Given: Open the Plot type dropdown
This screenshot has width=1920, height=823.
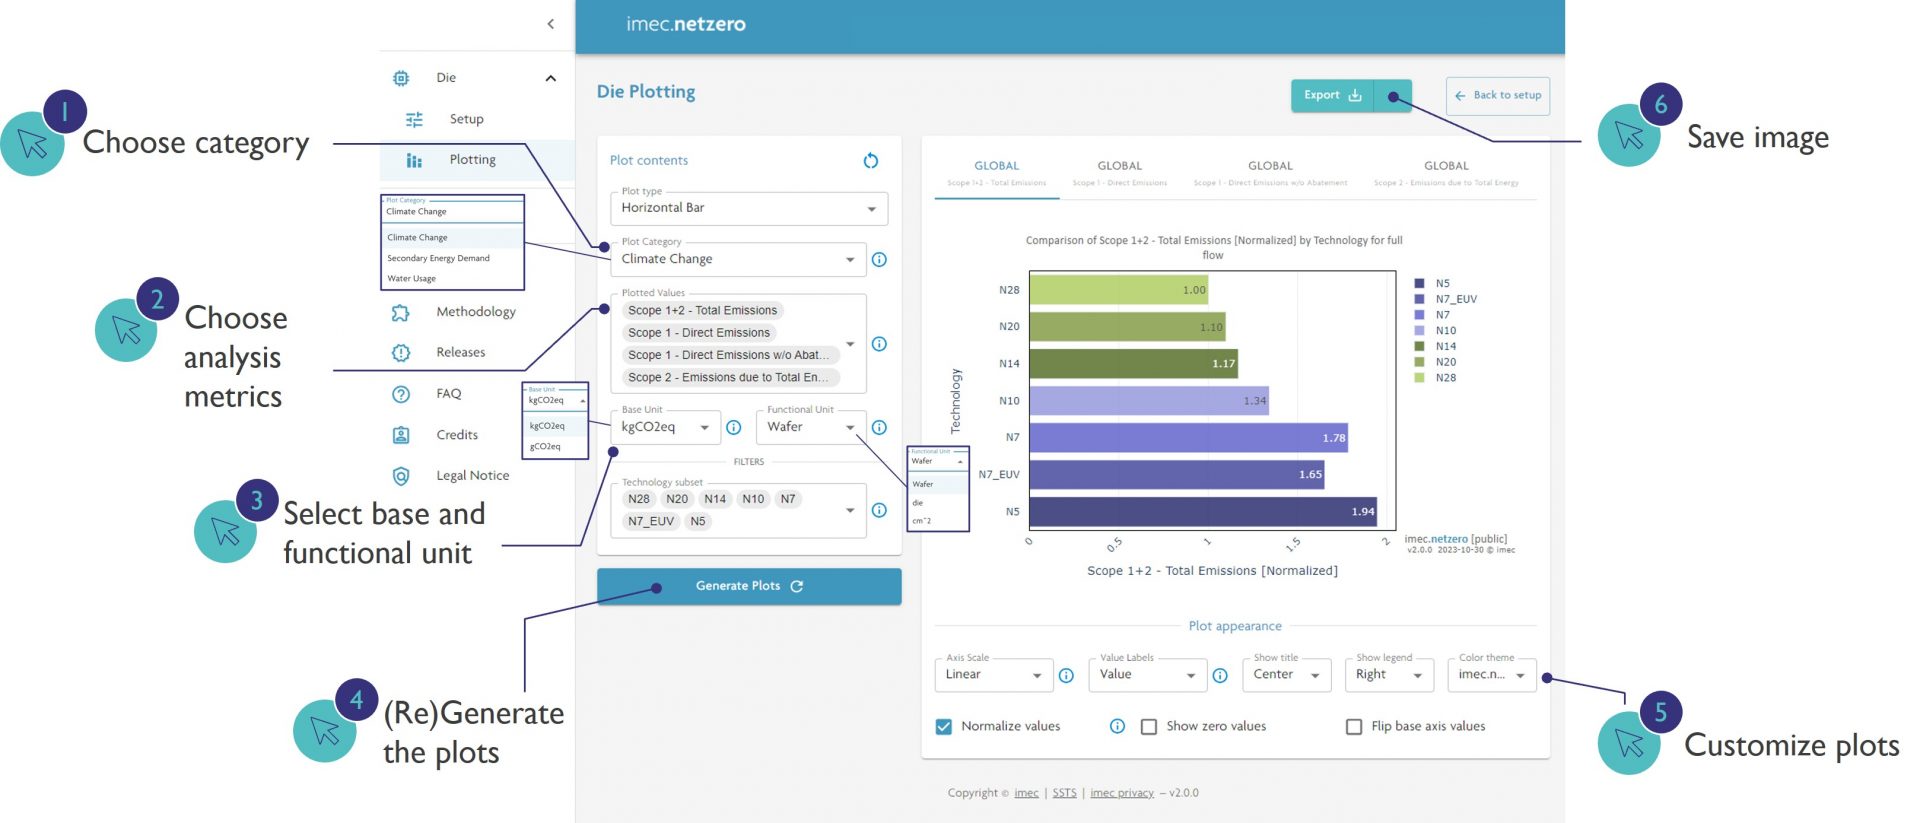Looking at the screenshot, I should point(748,208).
